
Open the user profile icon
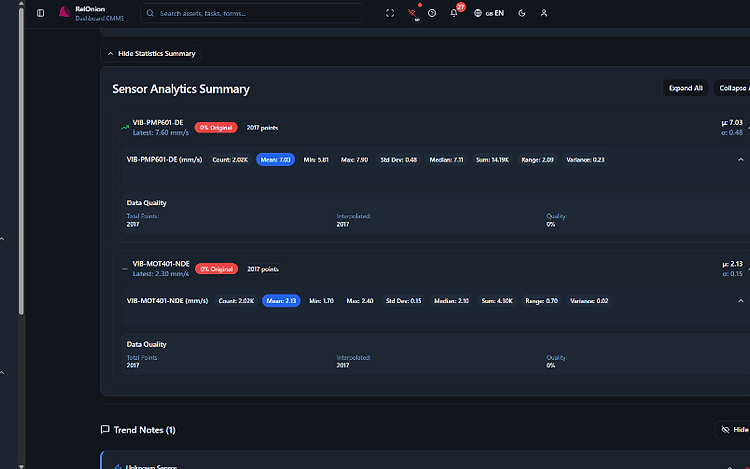544,13
